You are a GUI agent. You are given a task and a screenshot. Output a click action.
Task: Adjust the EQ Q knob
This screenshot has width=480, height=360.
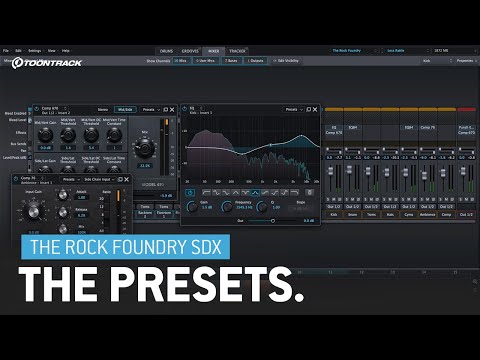tap(262, 207)
